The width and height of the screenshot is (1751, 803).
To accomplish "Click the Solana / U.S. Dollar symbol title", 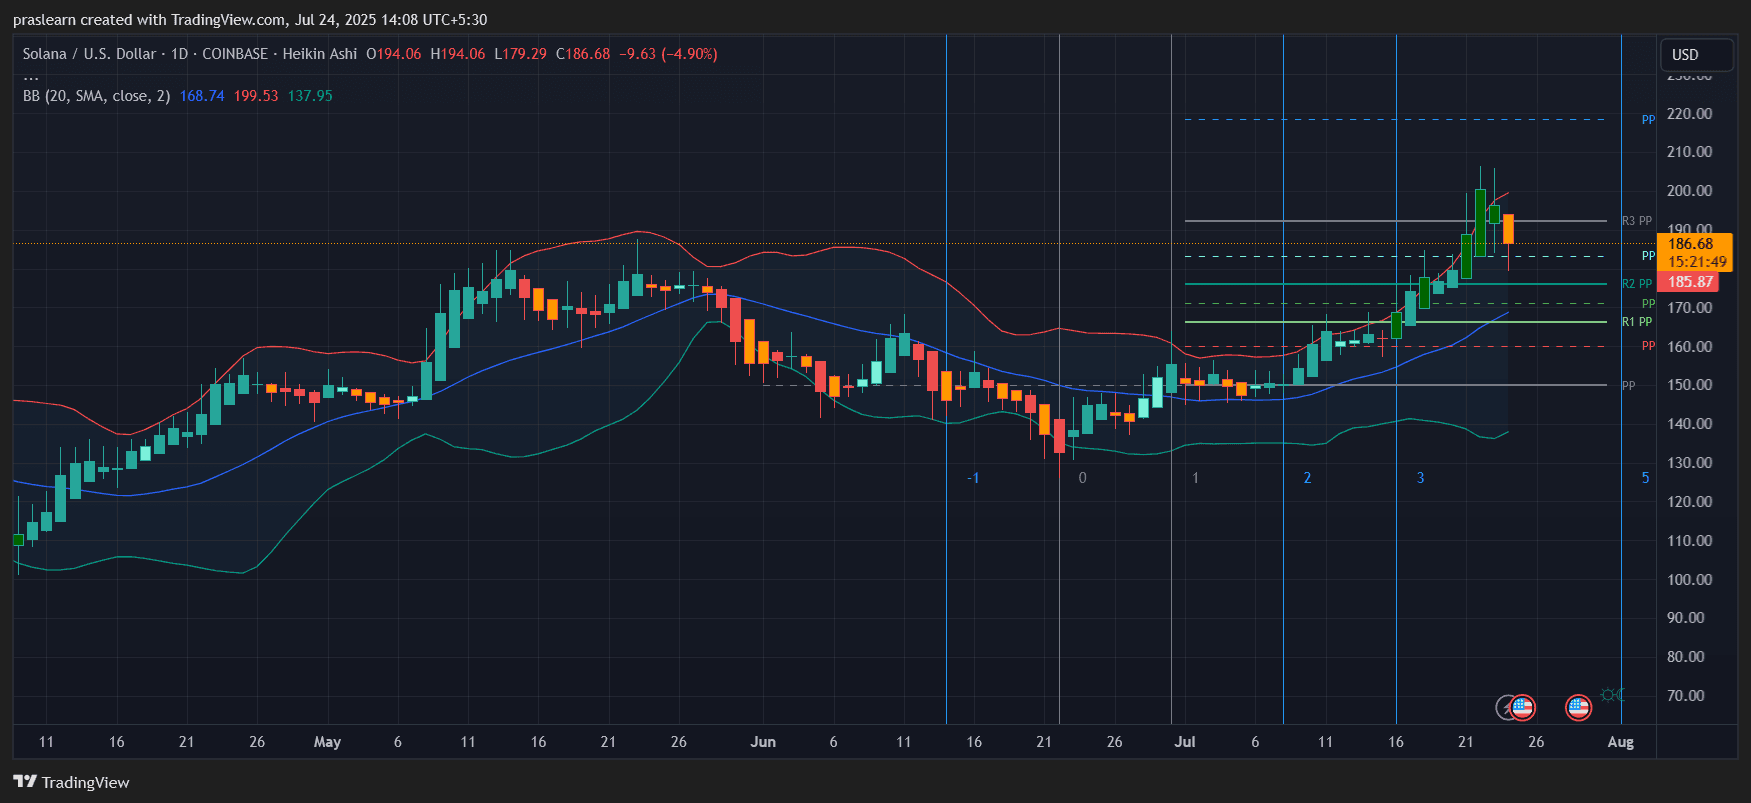I will pyautogui.click(x=89, y=54).
